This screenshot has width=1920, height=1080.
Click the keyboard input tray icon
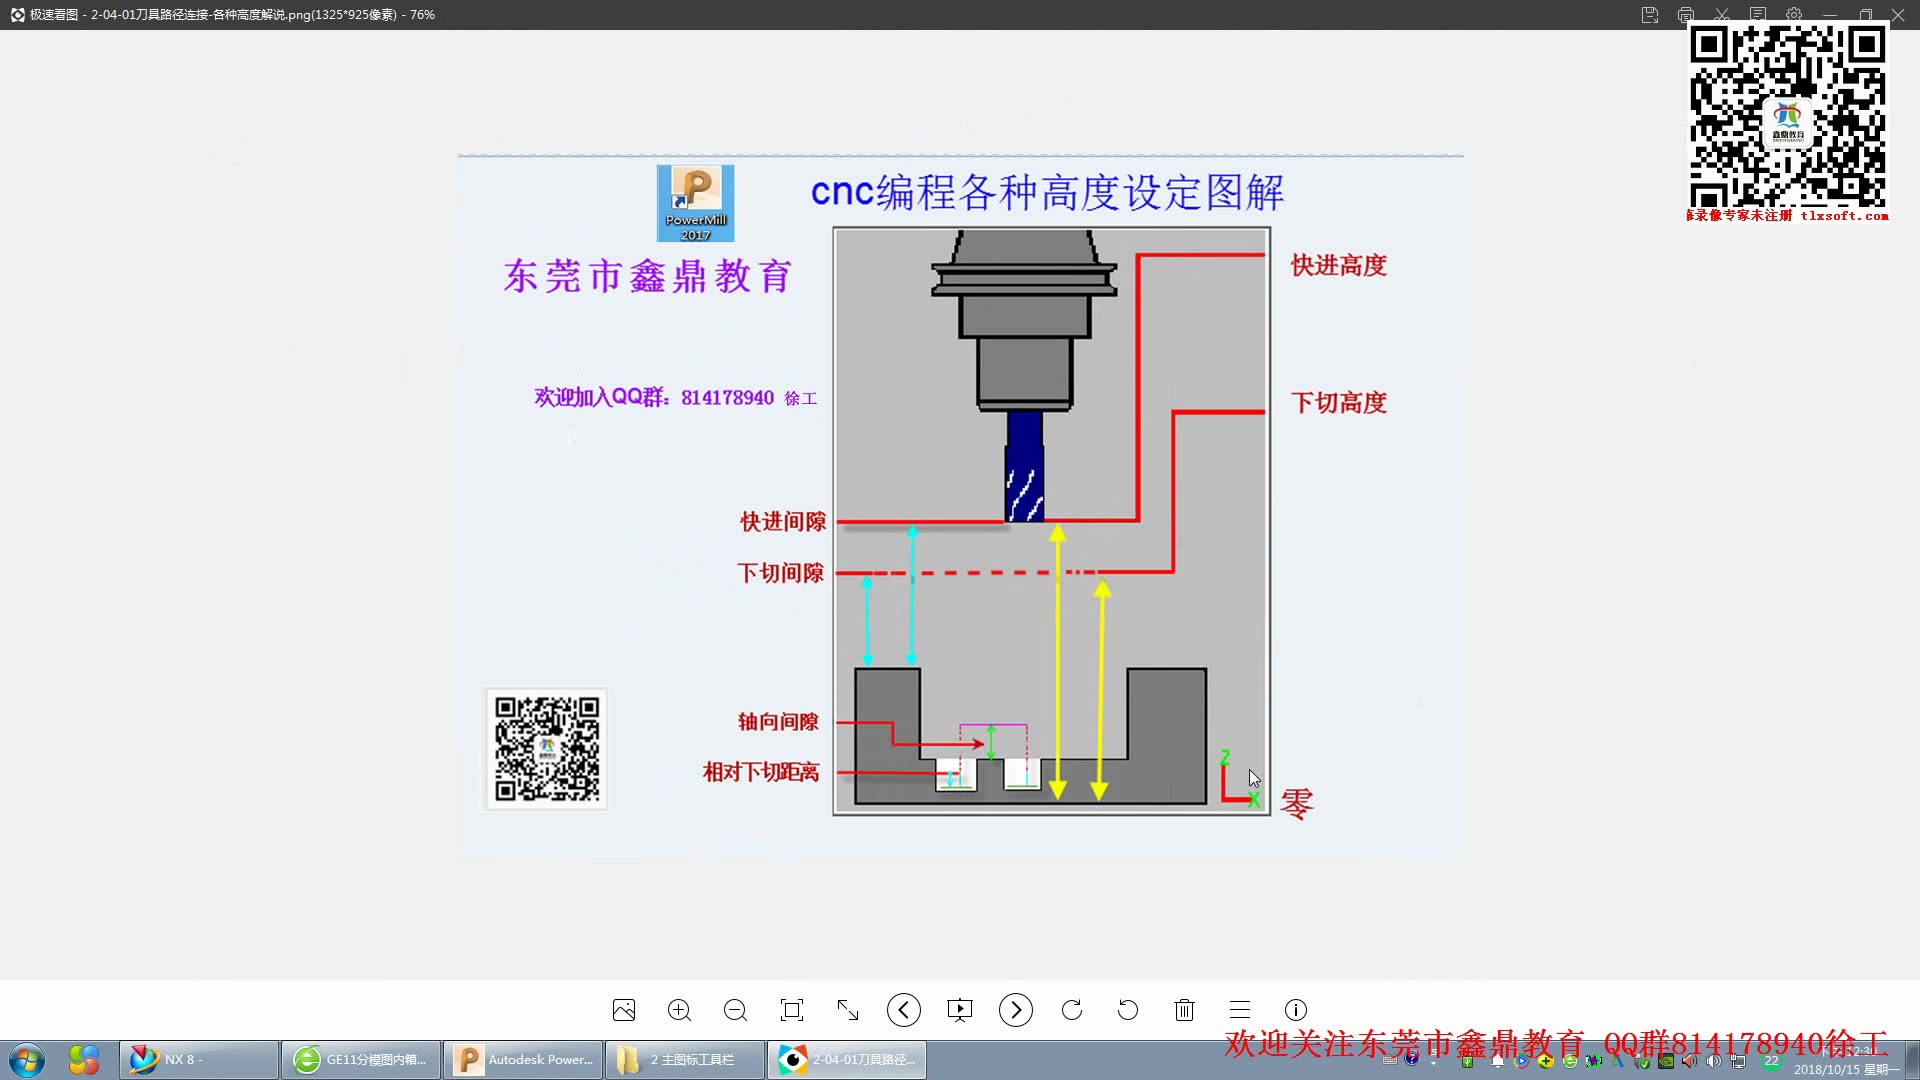(x=1390, y=1060)
